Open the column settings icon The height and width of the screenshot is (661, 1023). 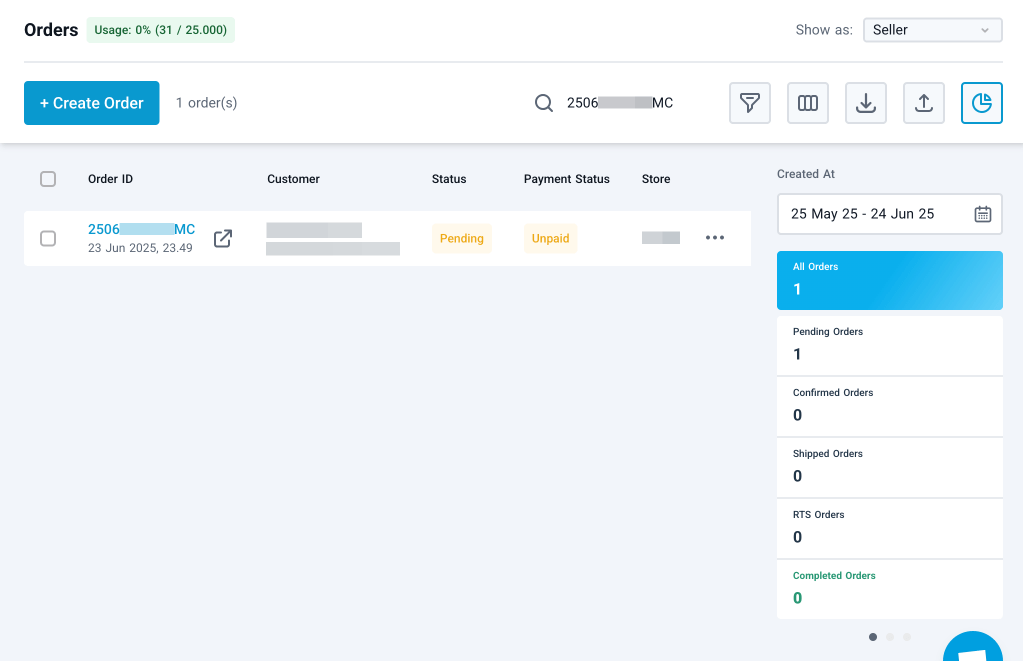point(807,103)
